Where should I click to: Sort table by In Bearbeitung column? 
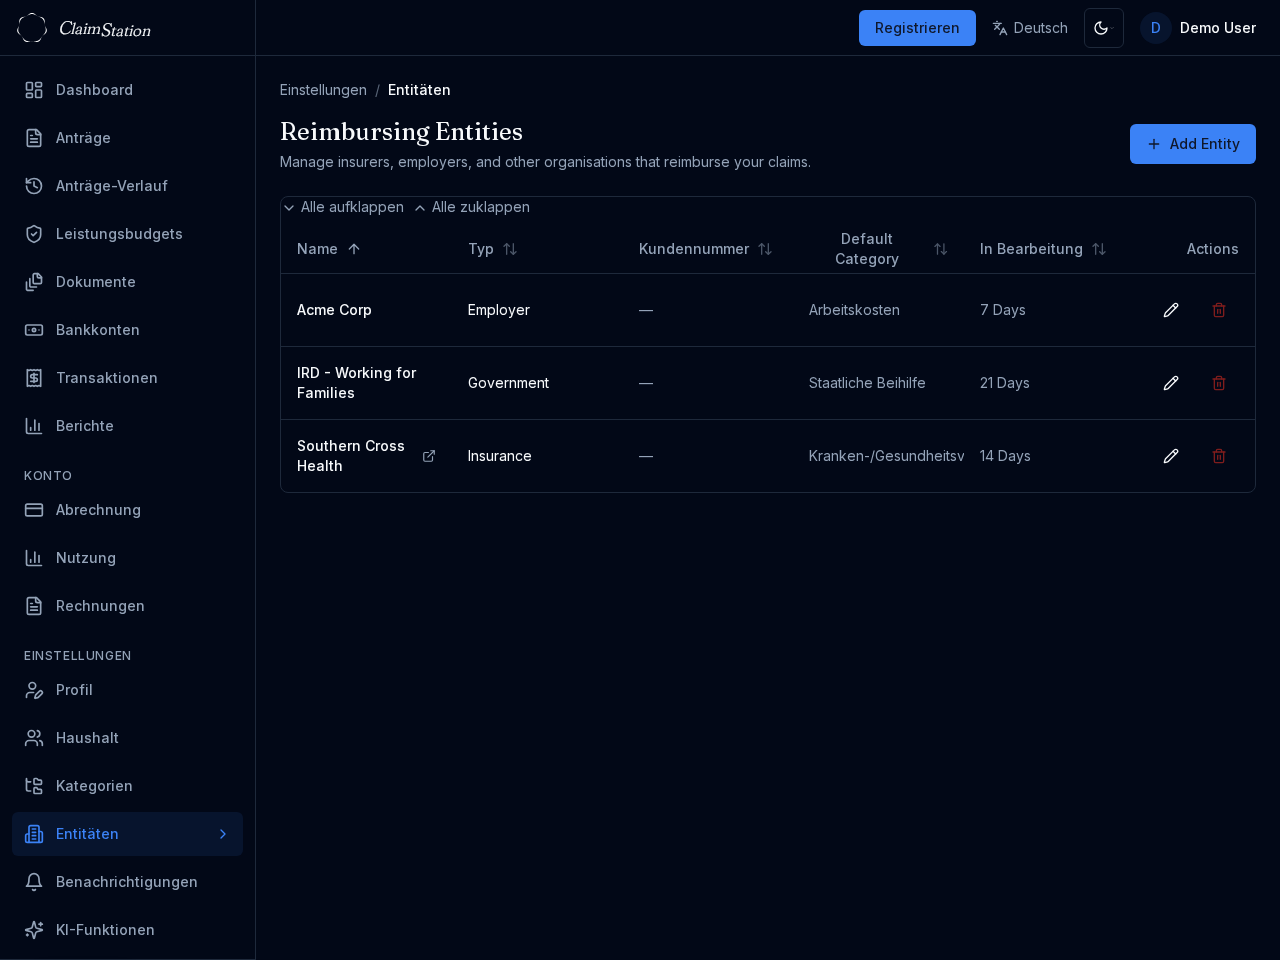coord(1043,249)
